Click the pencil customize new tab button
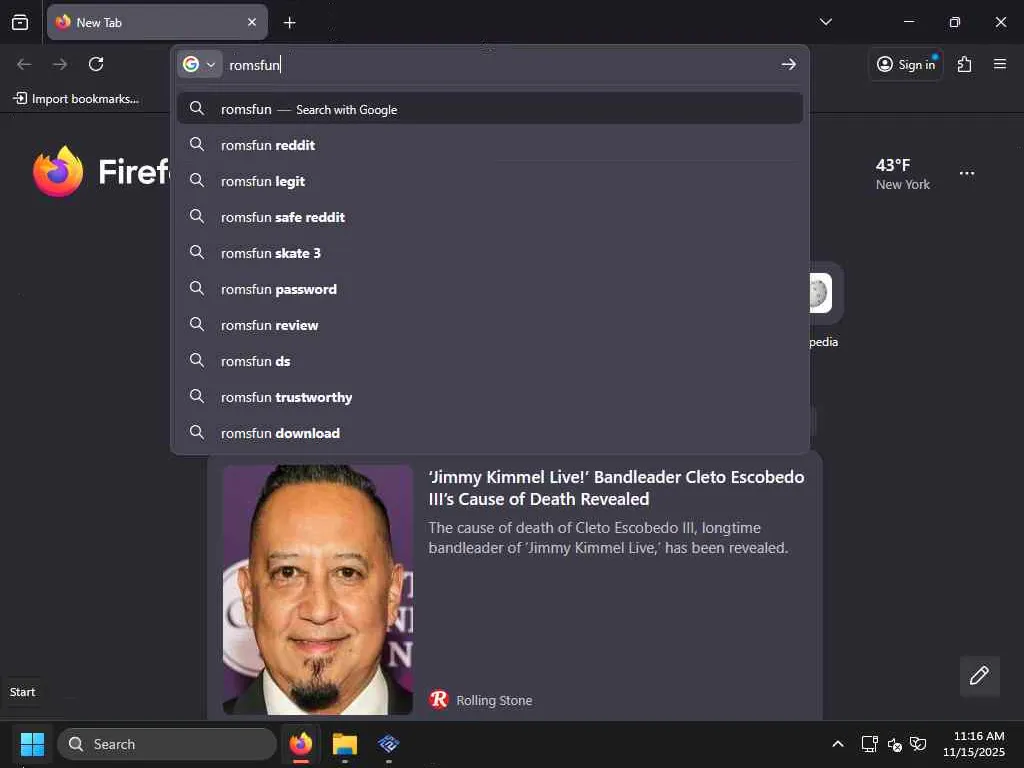The height and width of the screenshot is (768, 1024). click(x=979, y=675)
